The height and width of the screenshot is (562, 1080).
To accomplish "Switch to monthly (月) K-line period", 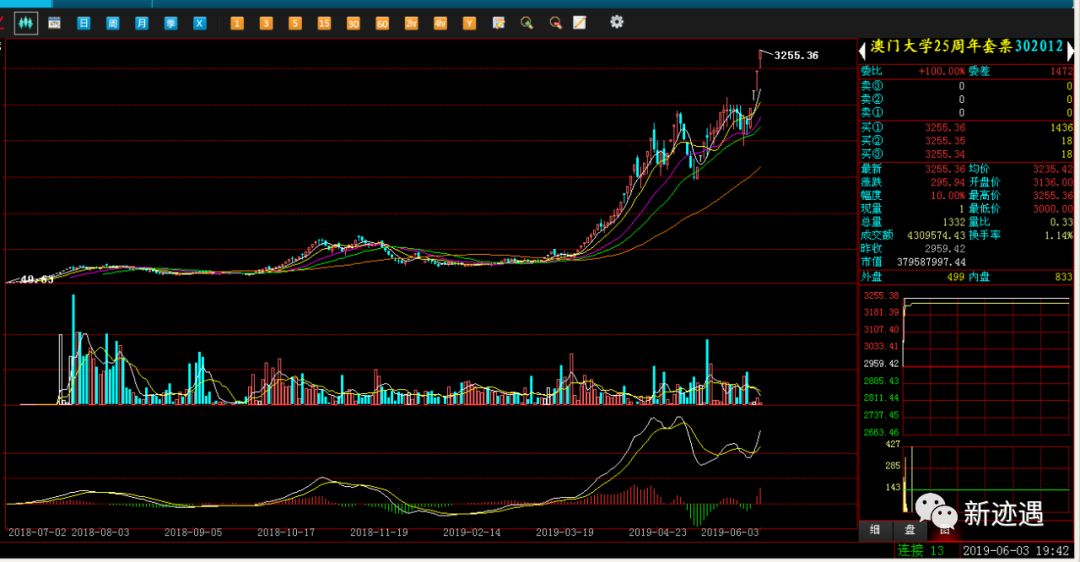I will (141, 23).
